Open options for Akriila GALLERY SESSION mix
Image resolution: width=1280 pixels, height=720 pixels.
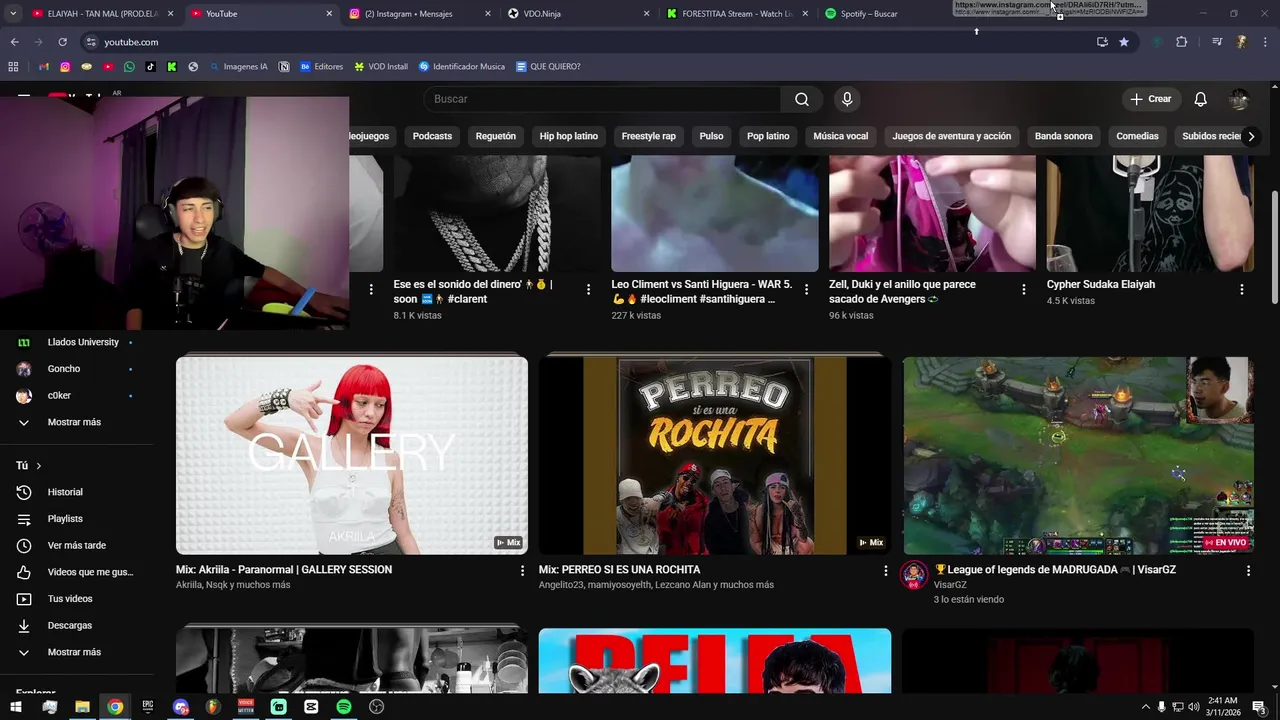pos(521,570)
